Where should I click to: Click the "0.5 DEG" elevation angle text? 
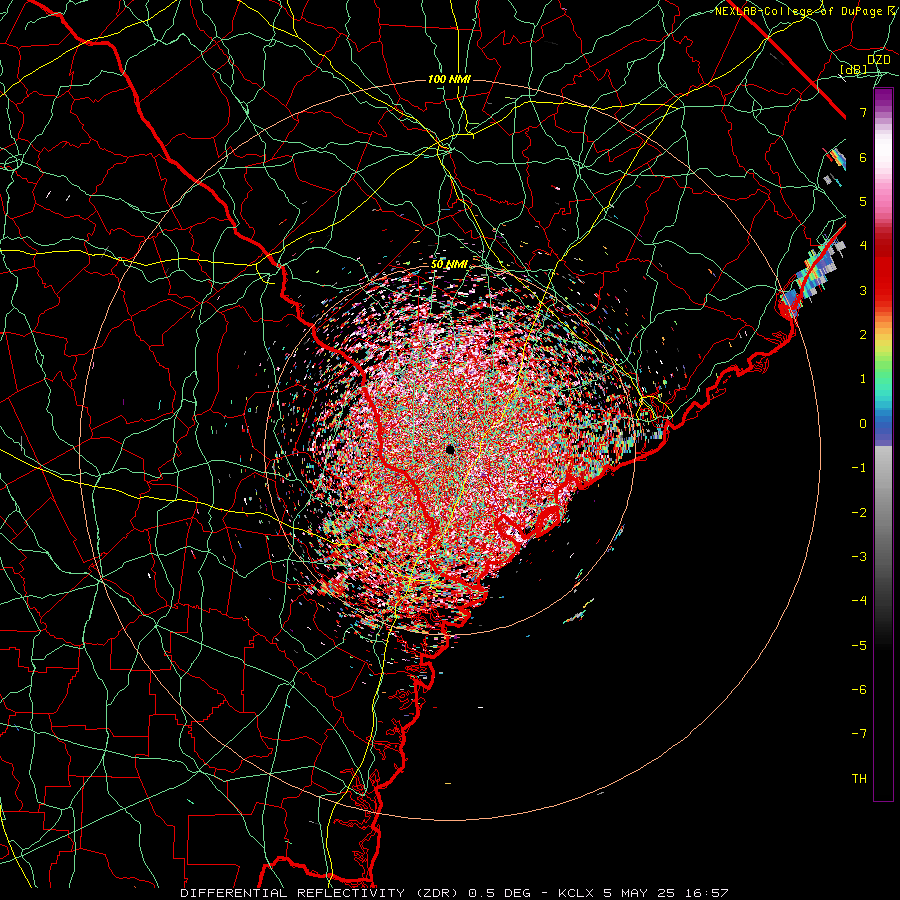coord(499,893)
